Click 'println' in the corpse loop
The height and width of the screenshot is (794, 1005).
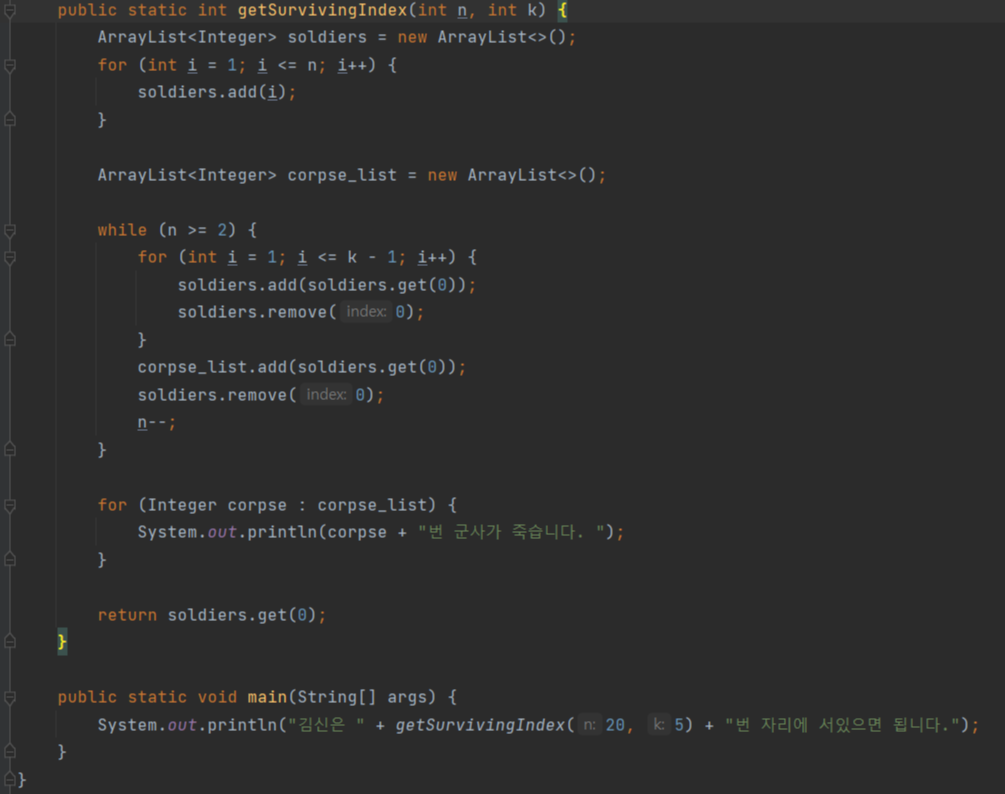point(282,532)
